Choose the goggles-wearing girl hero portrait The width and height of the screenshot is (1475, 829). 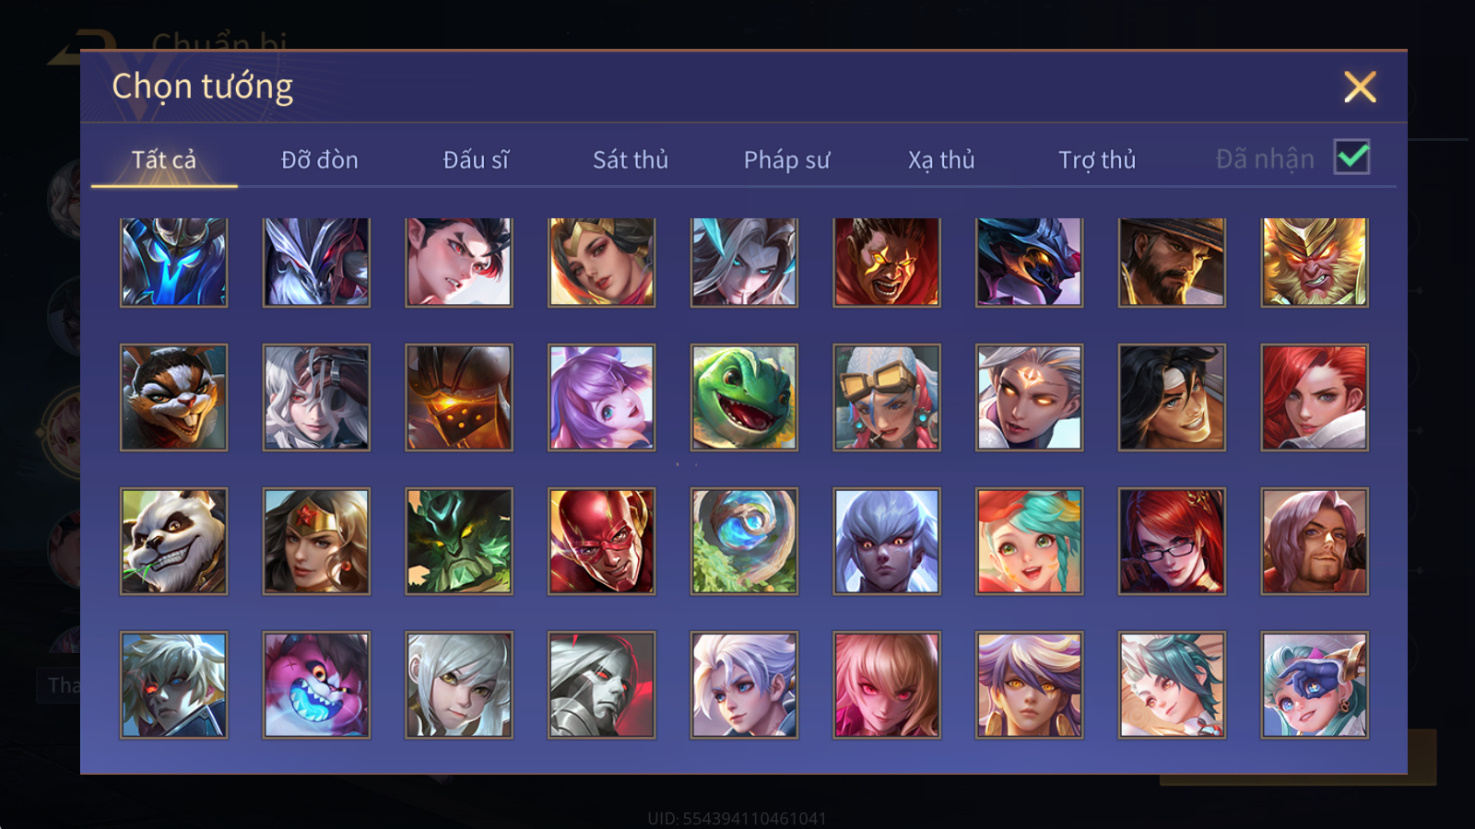[887, 398]
